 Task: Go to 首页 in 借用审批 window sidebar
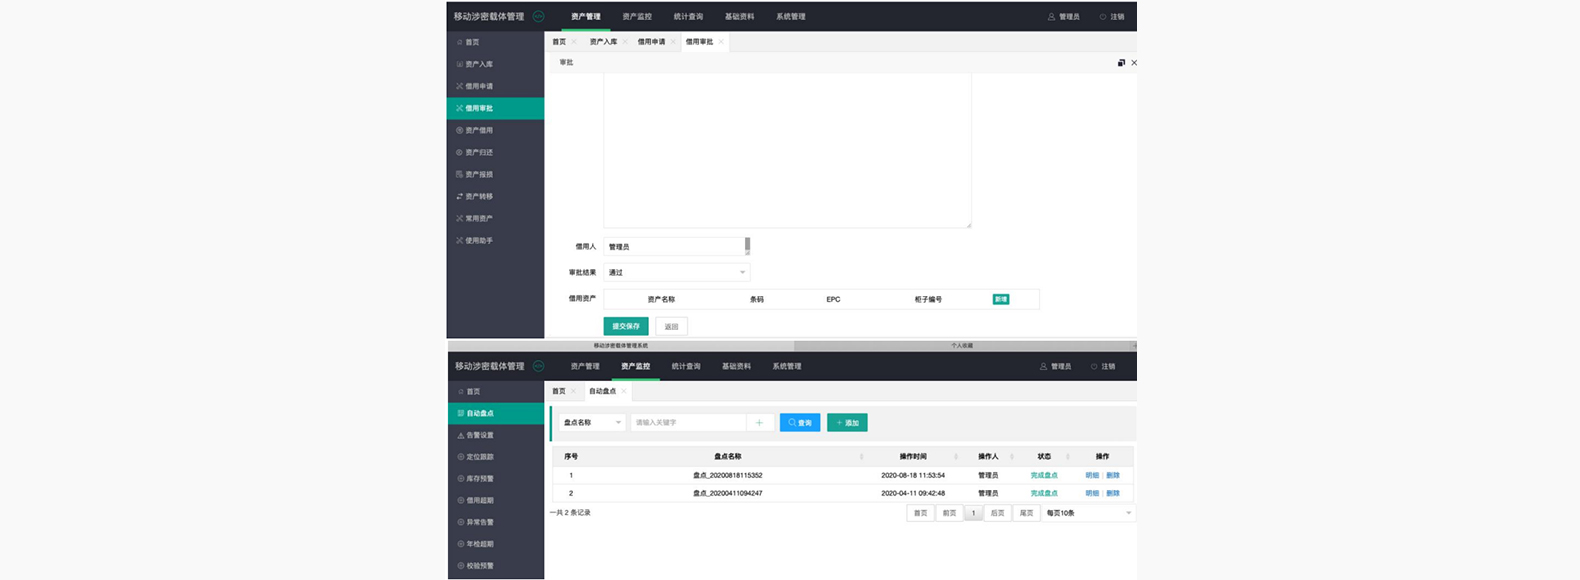[472, 42]
